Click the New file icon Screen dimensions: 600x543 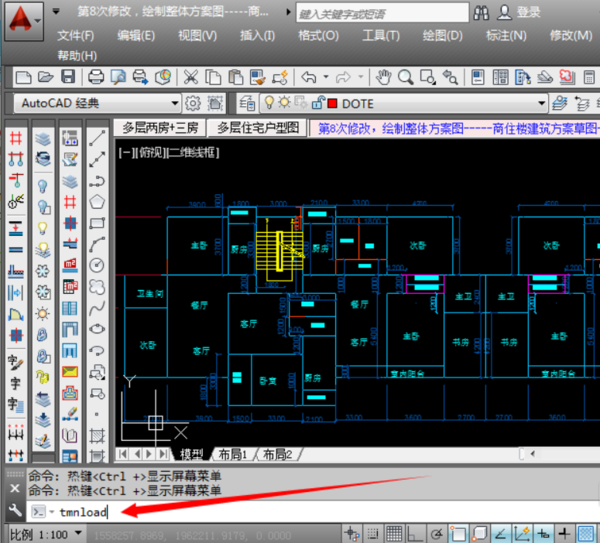coord(24,77)
